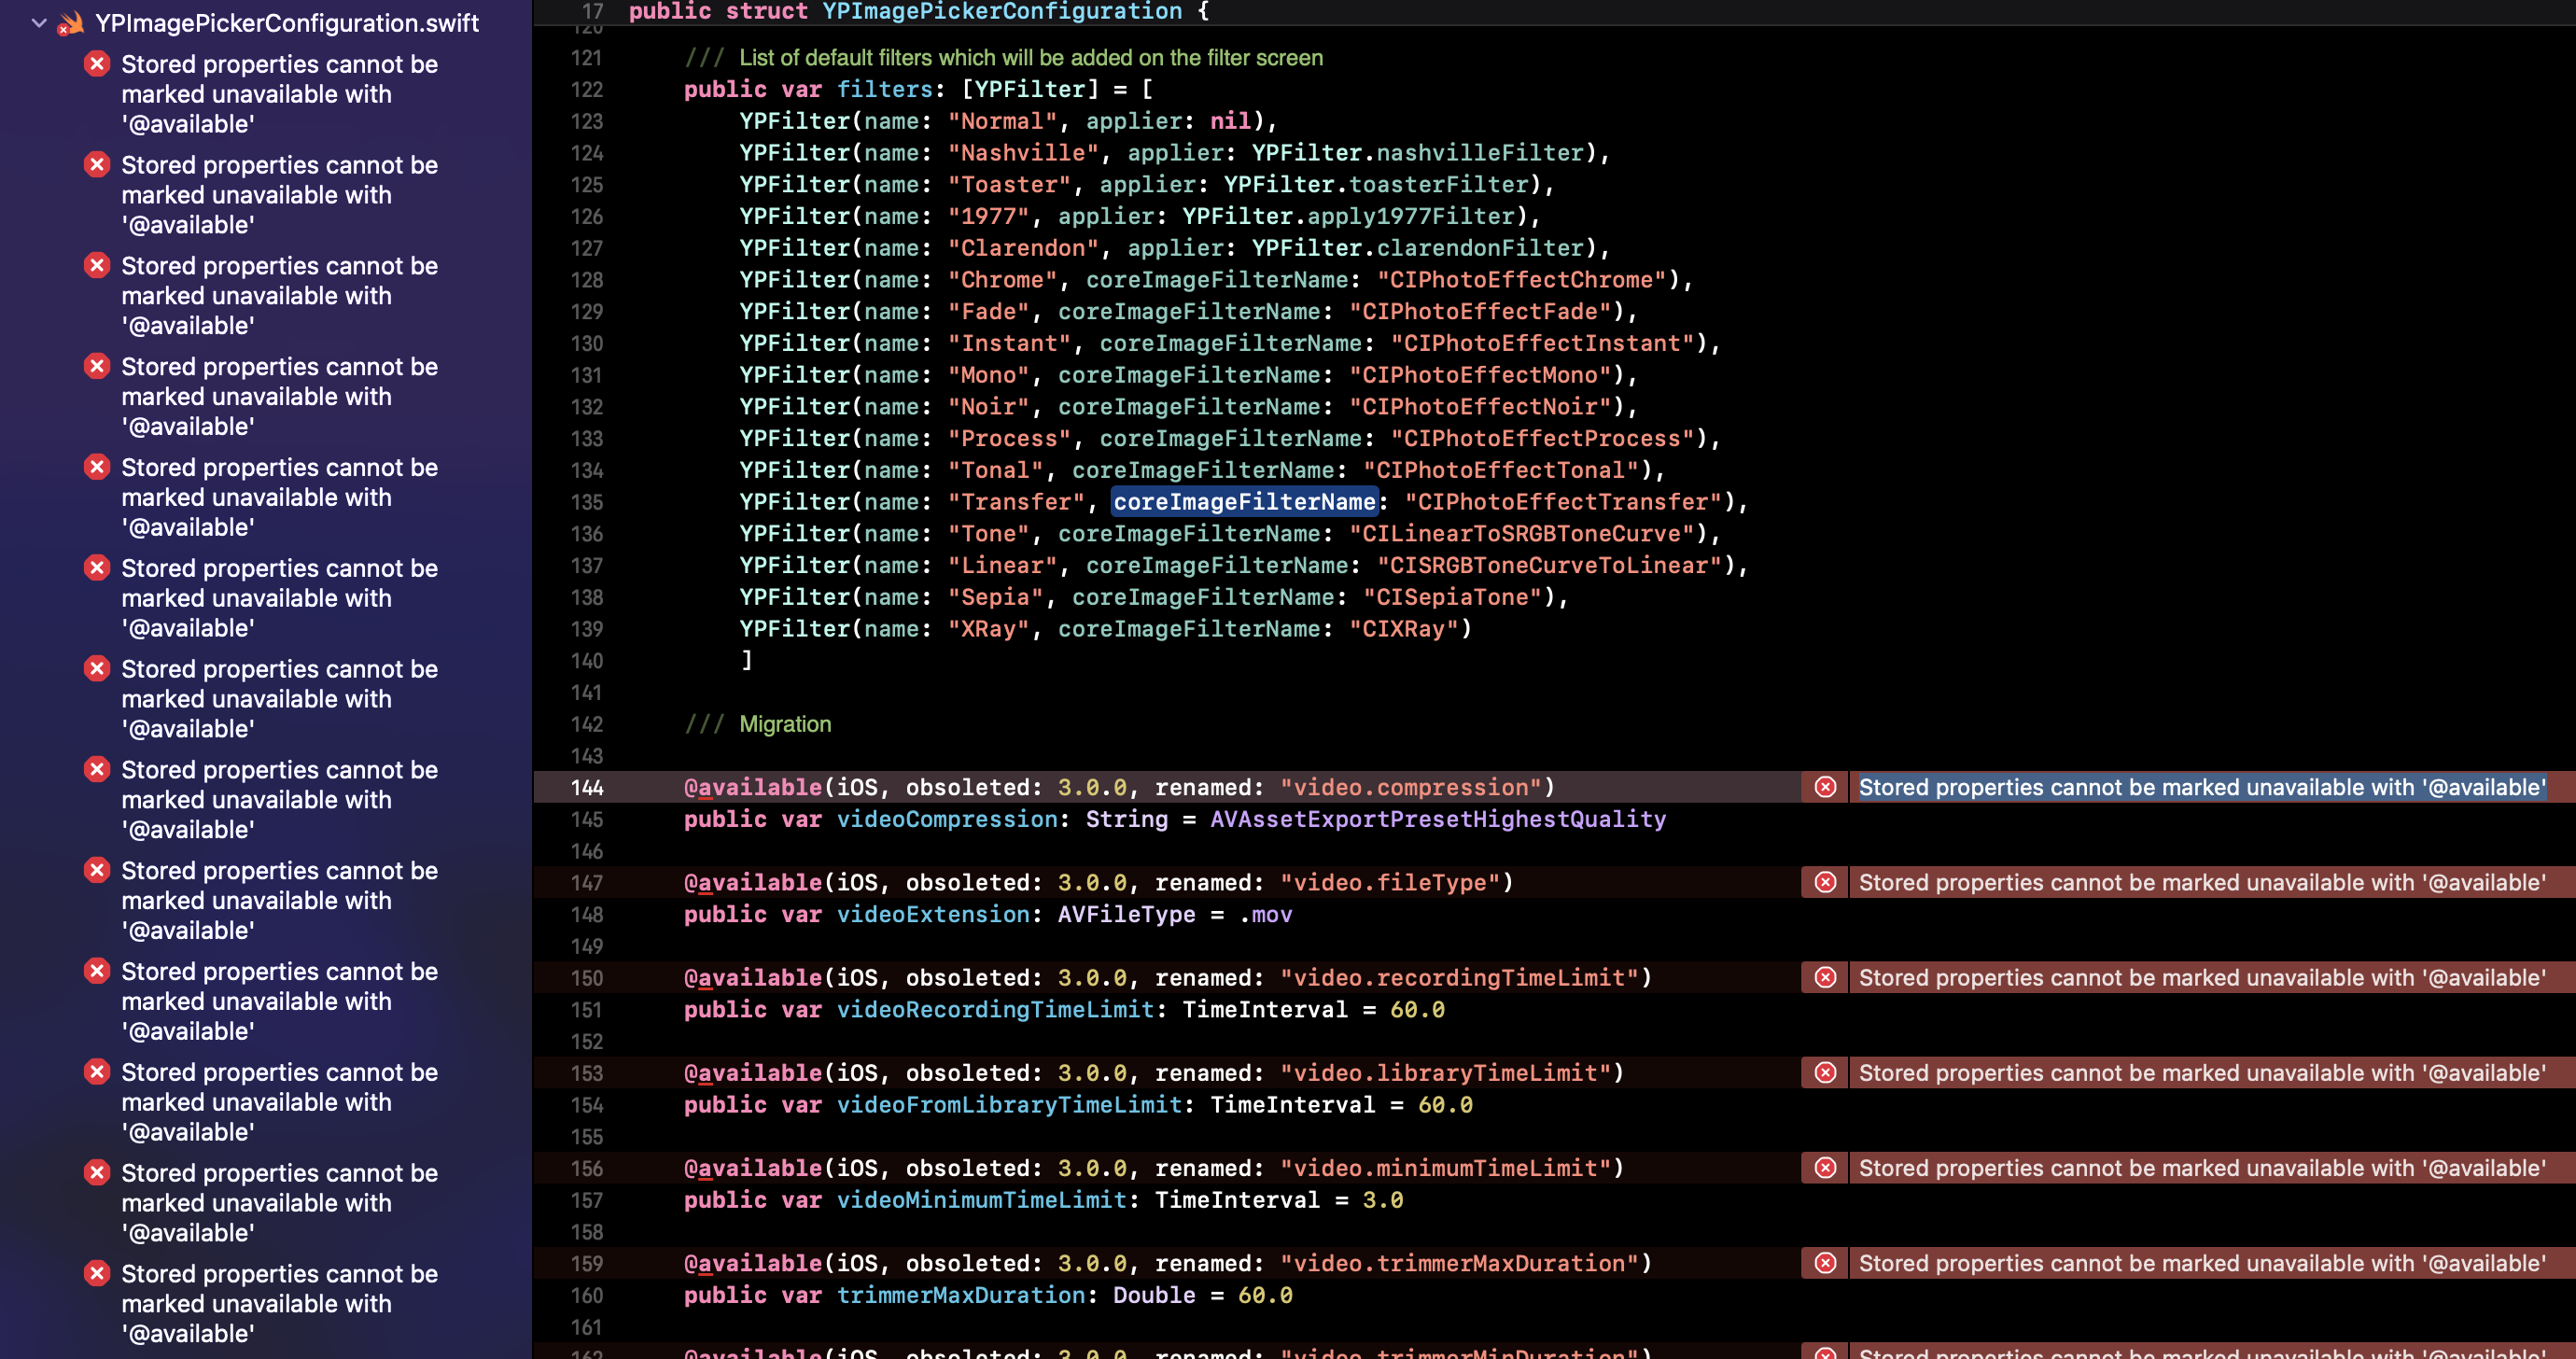Click the red error icon on line 150
2576x1359 pixels.
pyautogui.click(x=1826, y=977)
